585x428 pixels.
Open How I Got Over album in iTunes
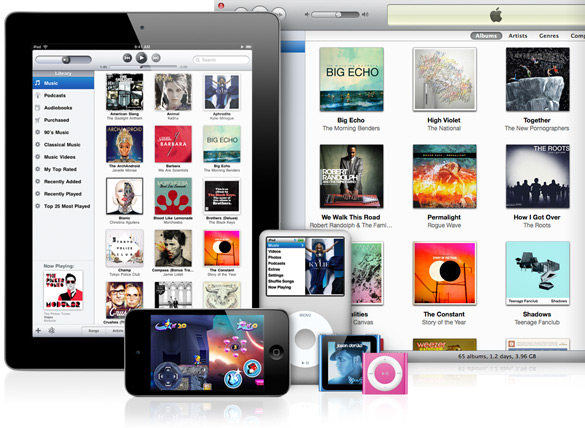coord(538,176)
